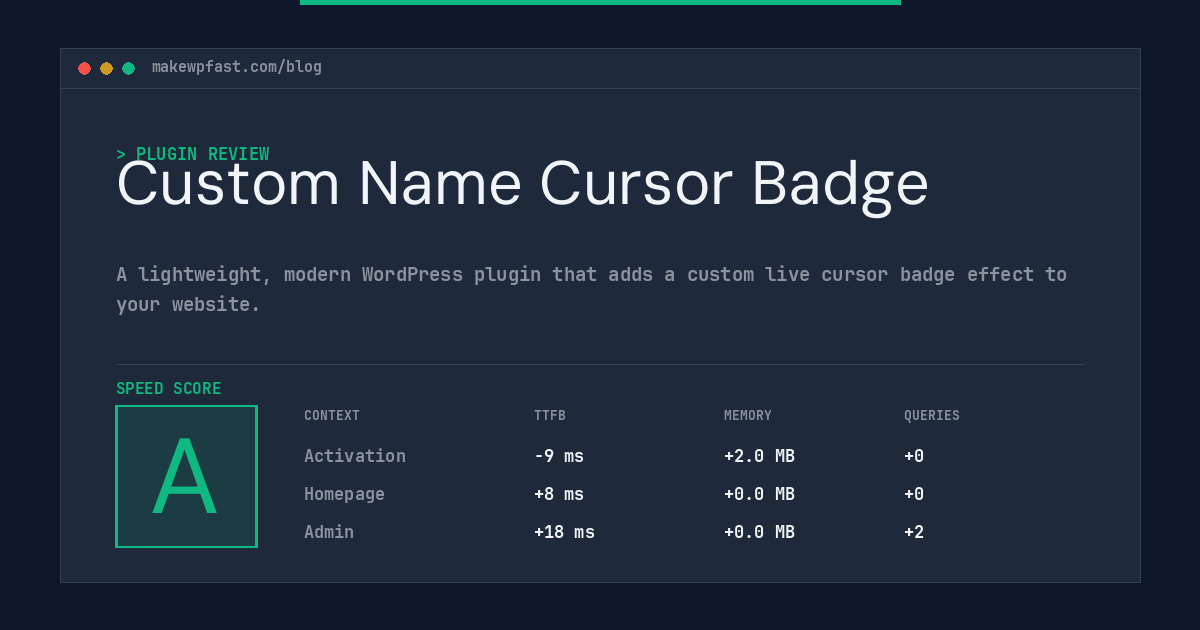Click the '+18 ms' Admin TTFB value
1200x630 pixels.
tap(564, 532)
